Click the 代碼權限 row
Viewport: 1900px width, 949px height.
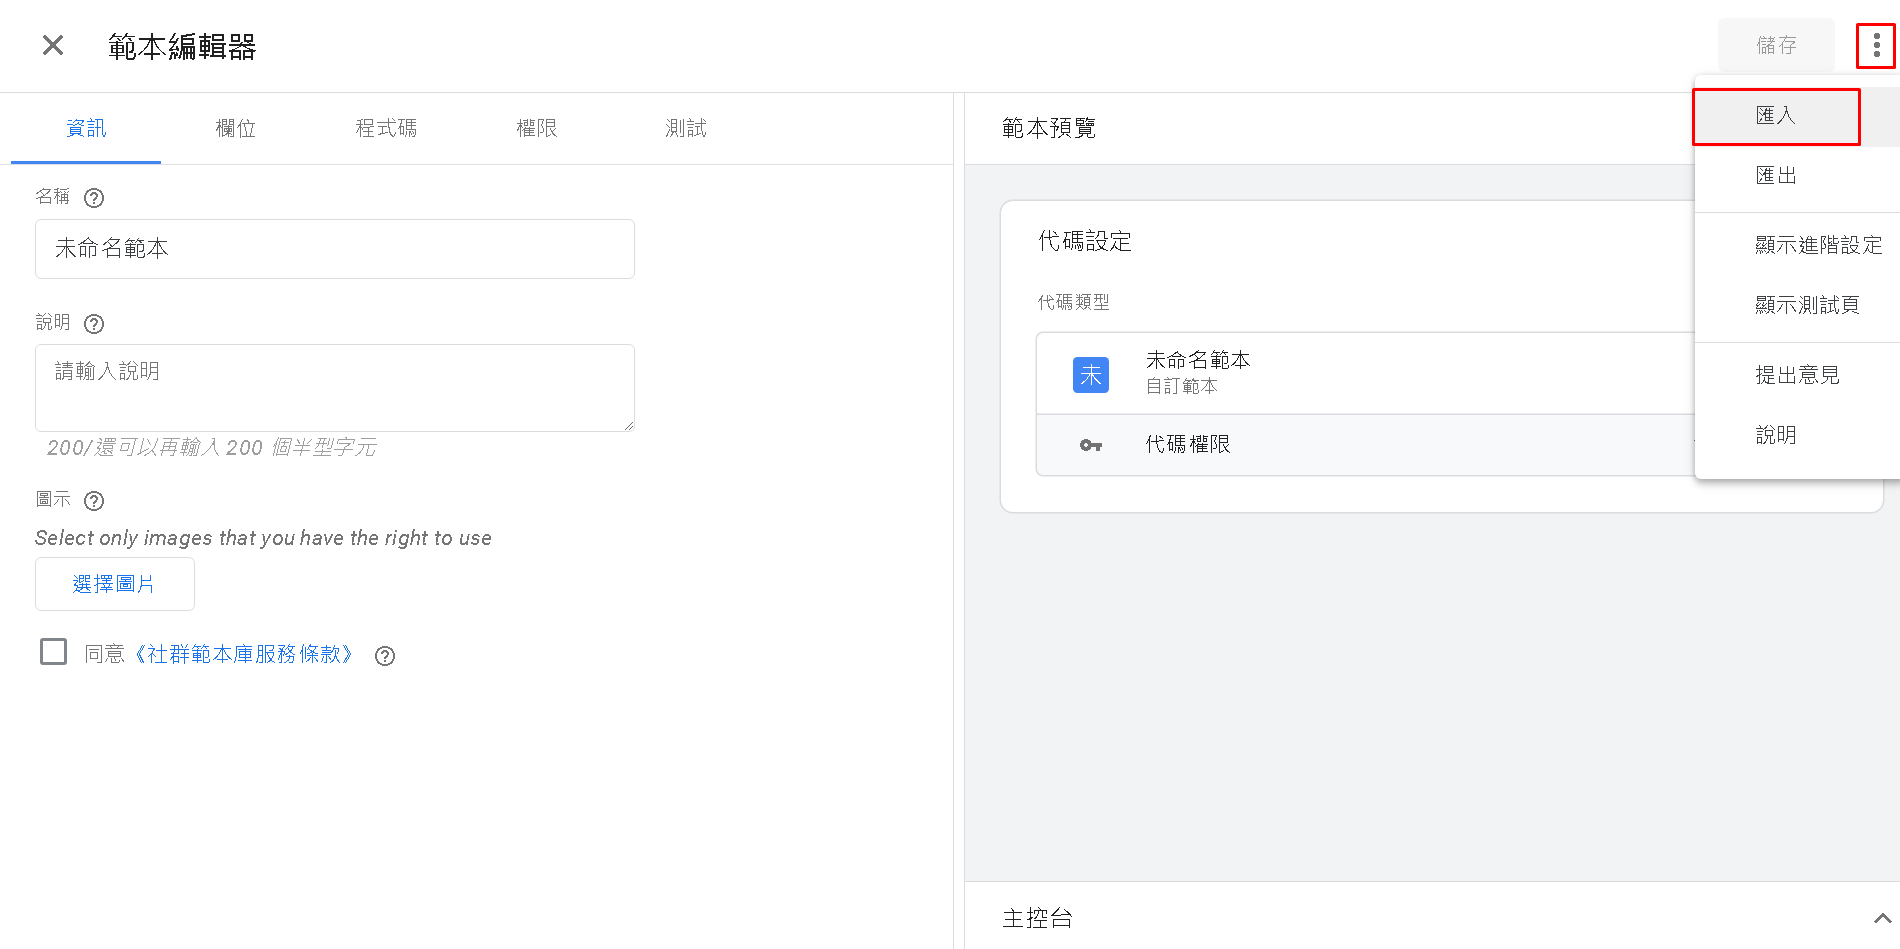[x=1366, y=445]
